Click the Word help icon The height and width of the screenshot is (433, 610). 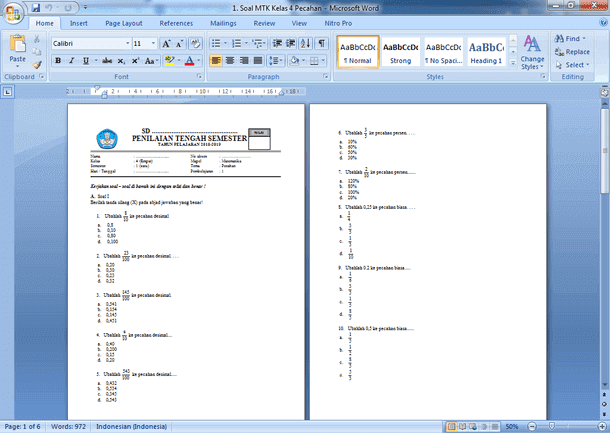click(604, 23)
